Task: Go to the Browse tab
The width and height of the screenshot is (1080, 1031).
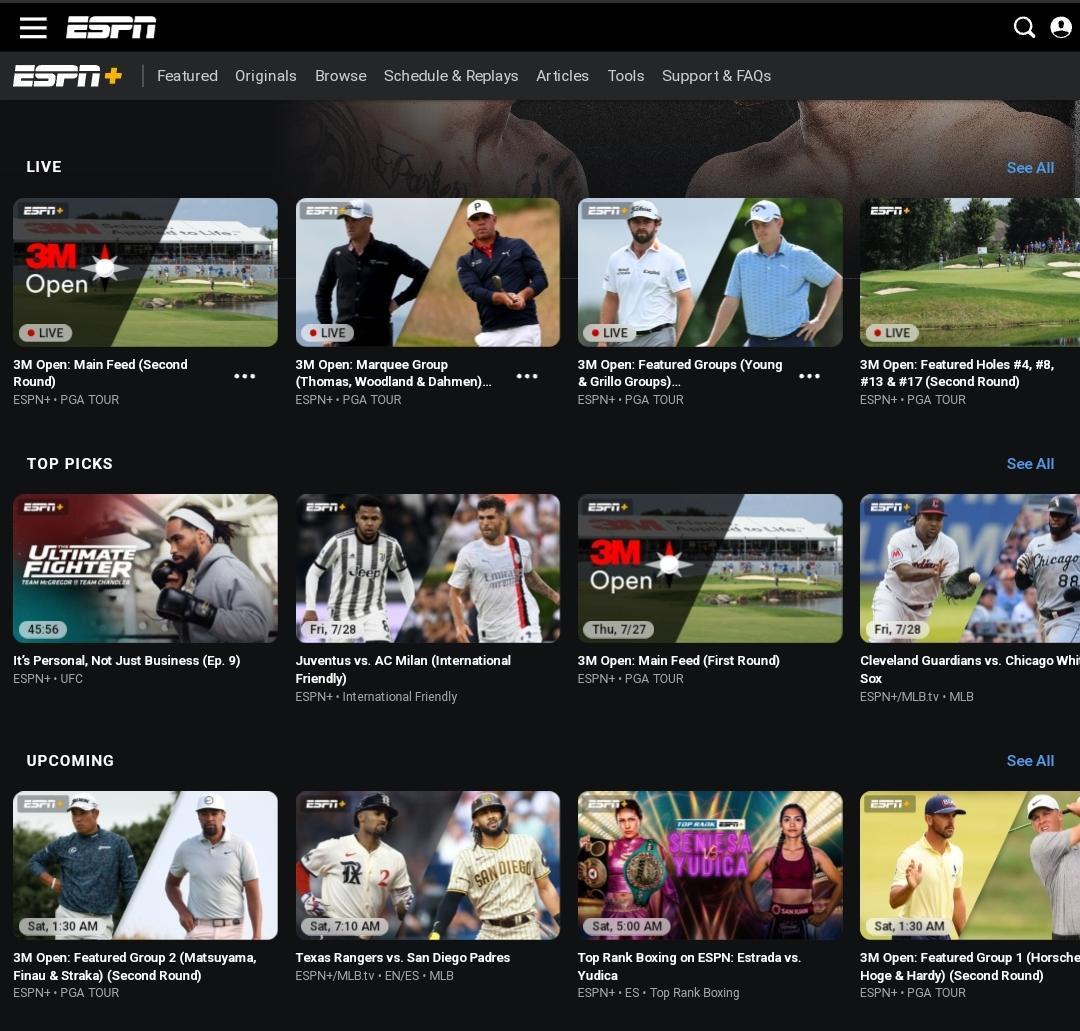Action: tap(341, 76)
